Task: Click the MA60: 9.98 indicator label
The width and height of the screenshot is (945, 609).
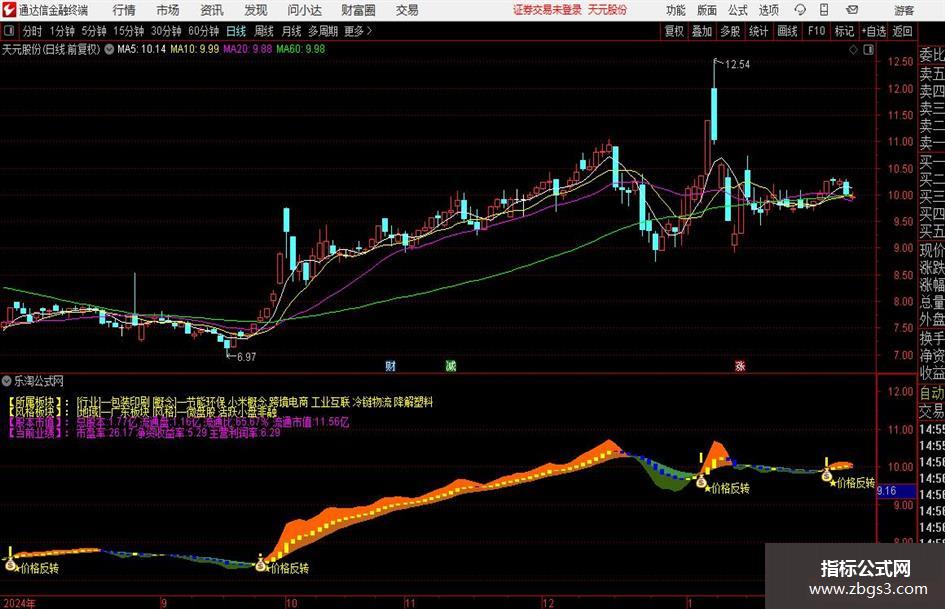Action: click(301, 49)
